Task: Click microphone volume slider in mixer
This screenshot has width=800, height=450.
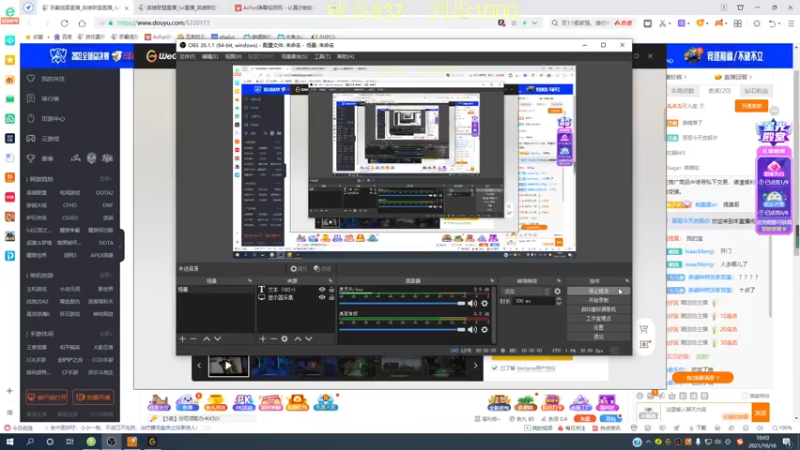Action: click(x=402, y=304)
